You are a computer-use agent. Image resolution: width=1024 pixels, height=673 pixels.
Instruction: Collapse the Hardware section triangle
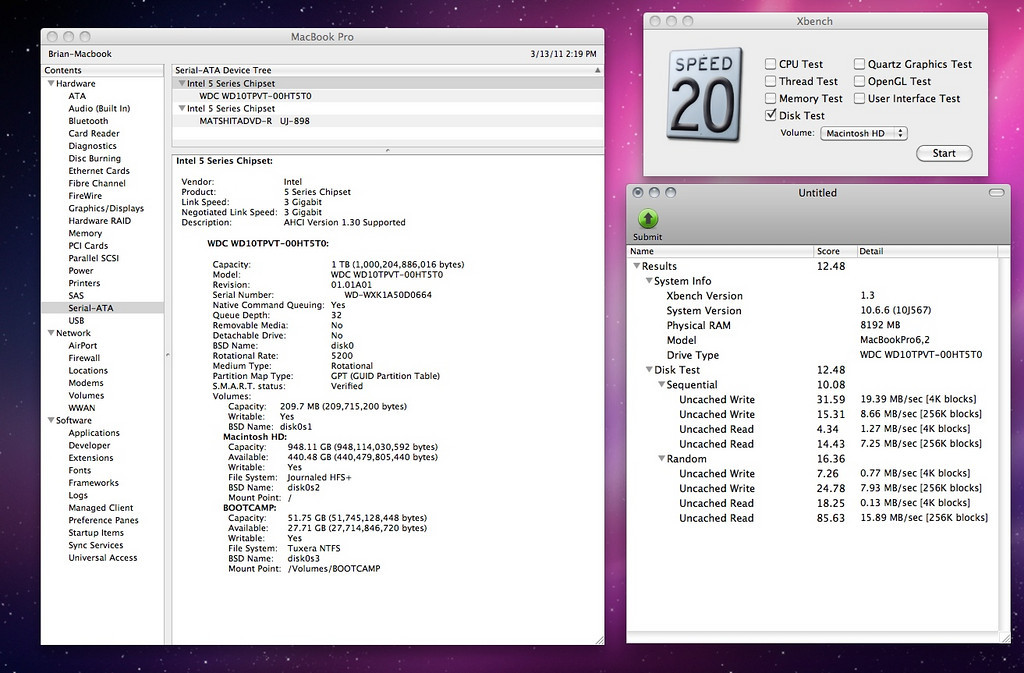(50, 84)
